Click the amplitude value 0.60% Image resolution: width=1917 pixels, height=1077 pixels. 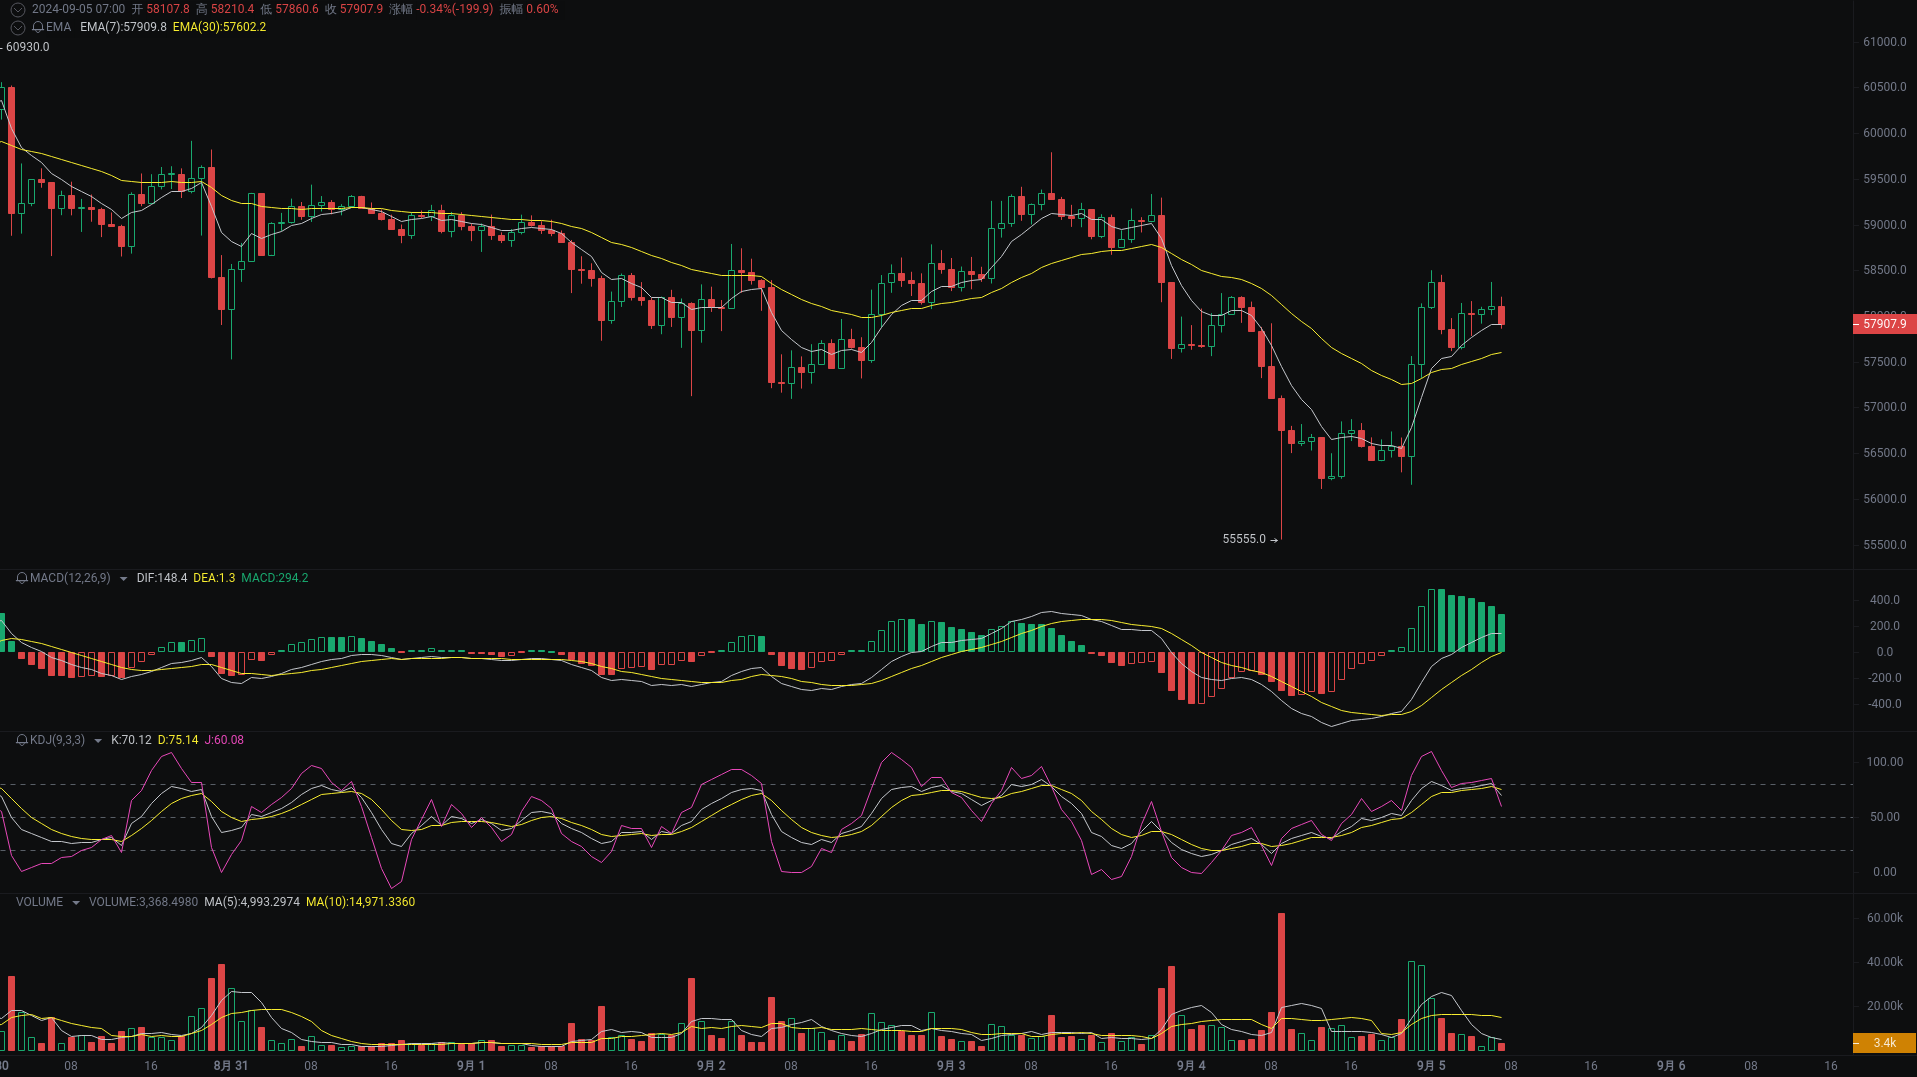point(542,9)
